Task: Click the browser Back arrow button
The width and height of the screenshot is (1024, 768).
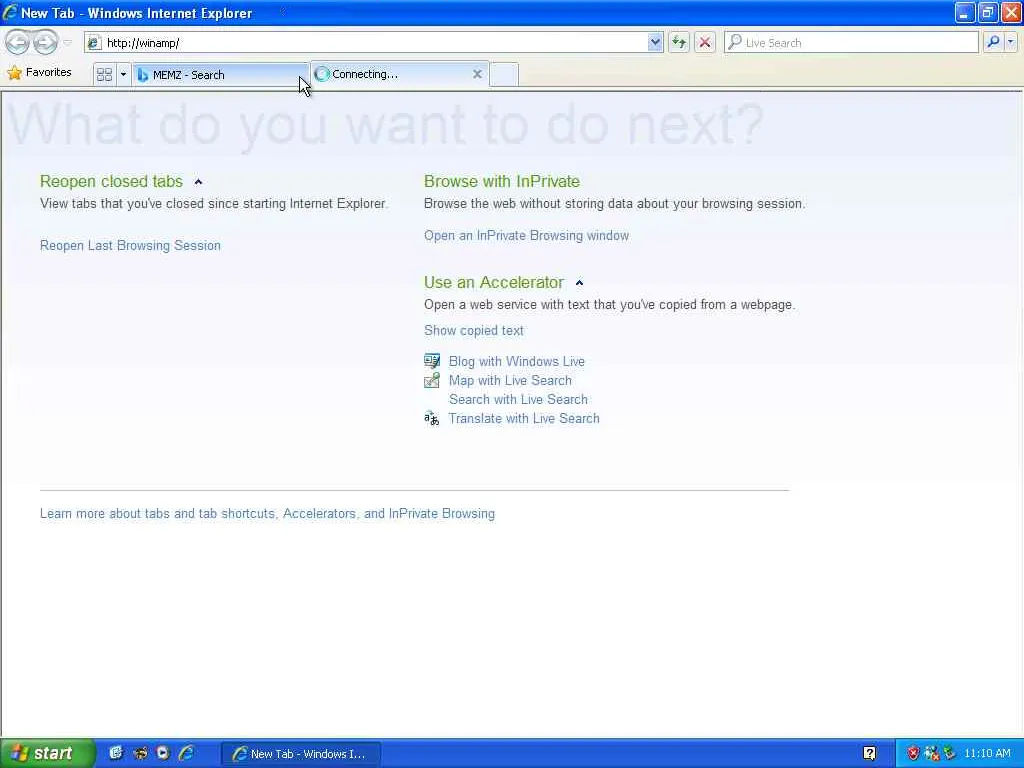Action: pos(18,42)
